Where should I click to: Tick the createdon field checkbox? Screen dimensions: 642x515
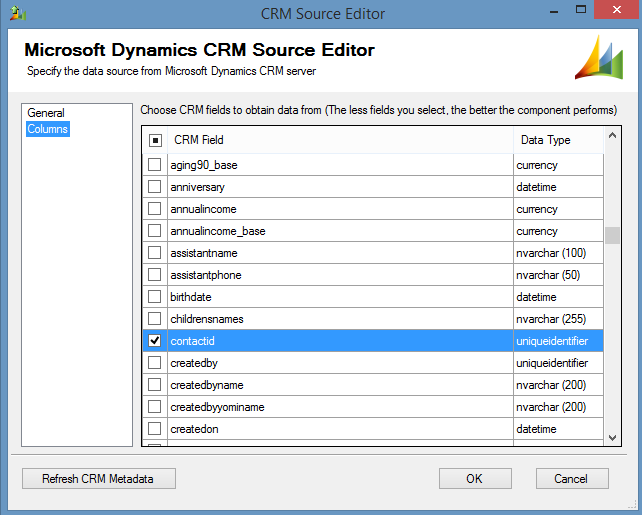(x=155, y=428)
